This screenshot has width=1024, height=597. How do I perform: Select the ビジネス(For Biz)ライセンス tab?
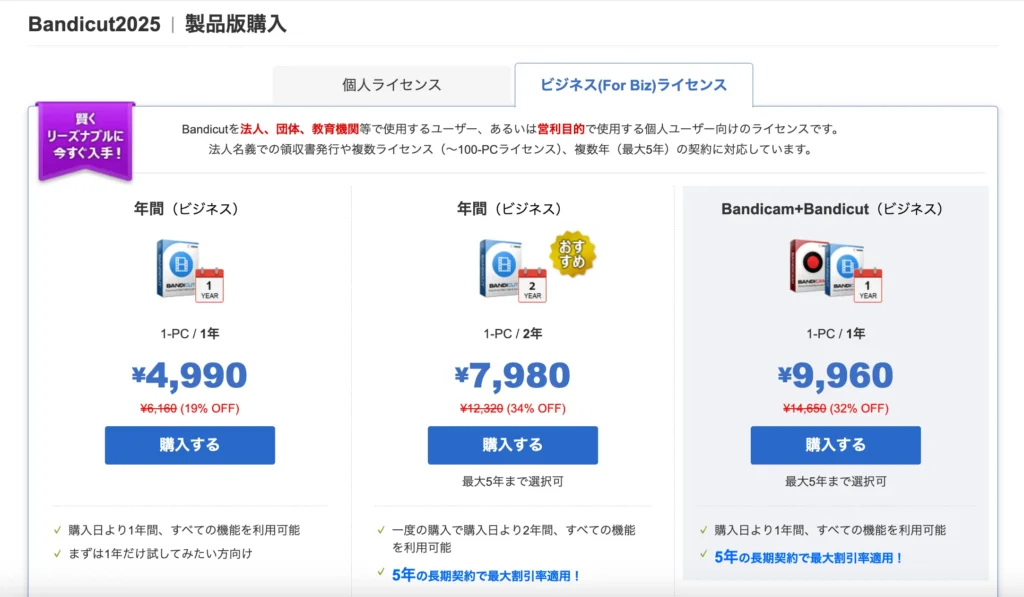(x=634, y=85)
